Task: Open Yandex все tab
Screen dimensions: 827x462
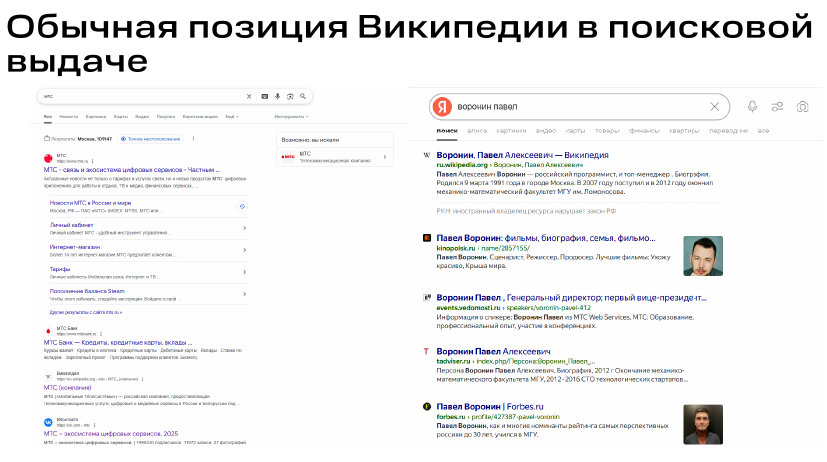Action: click(x=764, y=131)
